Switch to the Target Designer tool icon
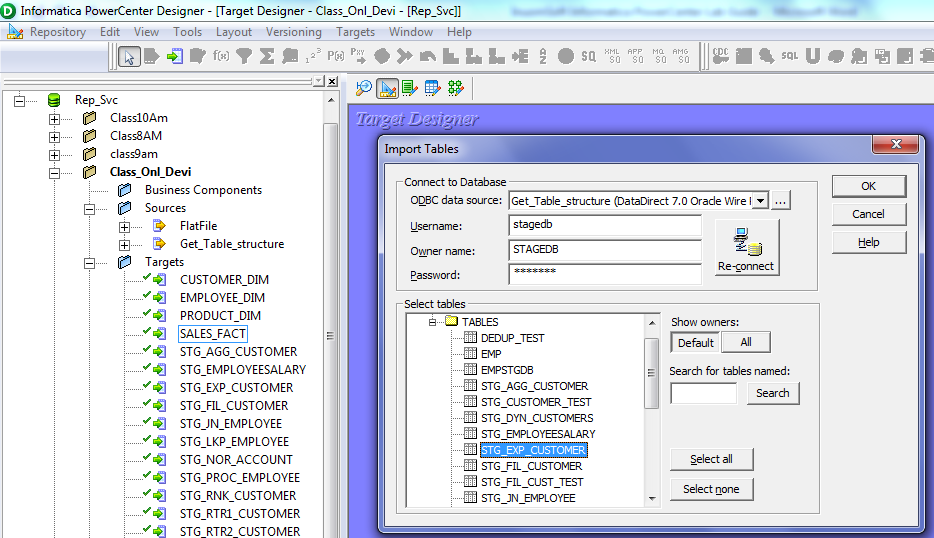 click(387, 88)
